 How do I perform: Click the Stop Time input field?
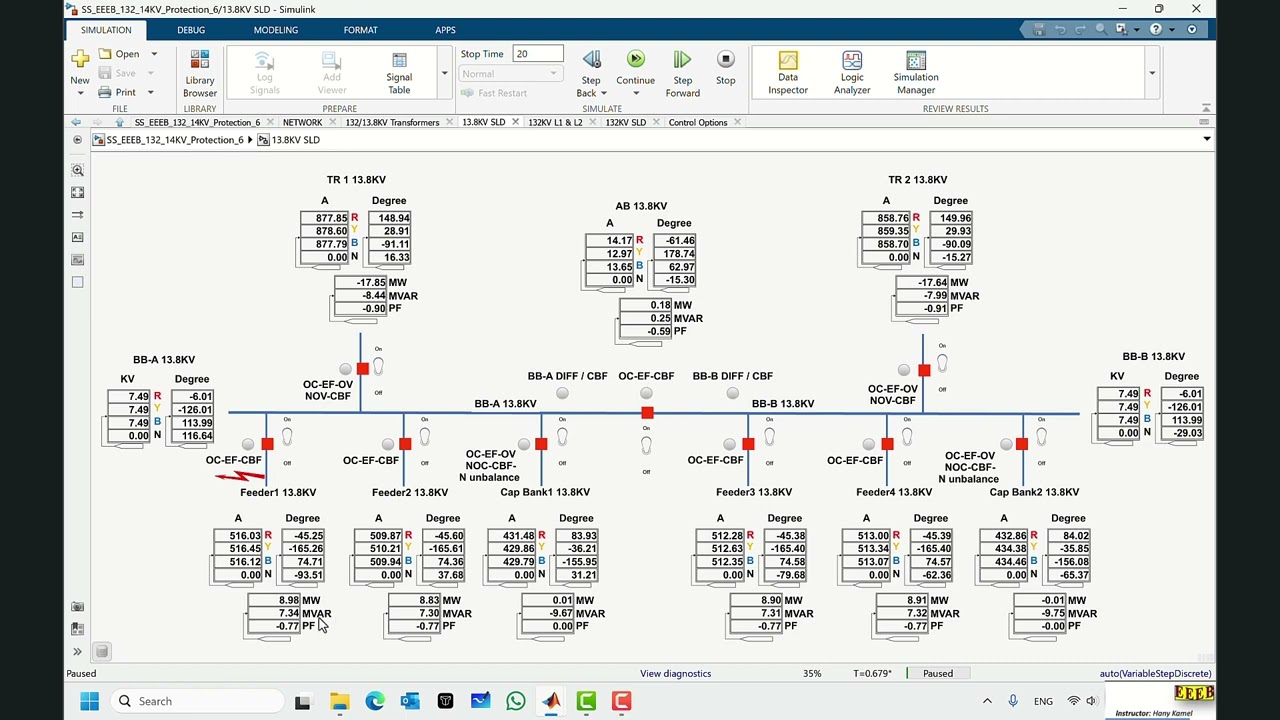pos(538,54)
